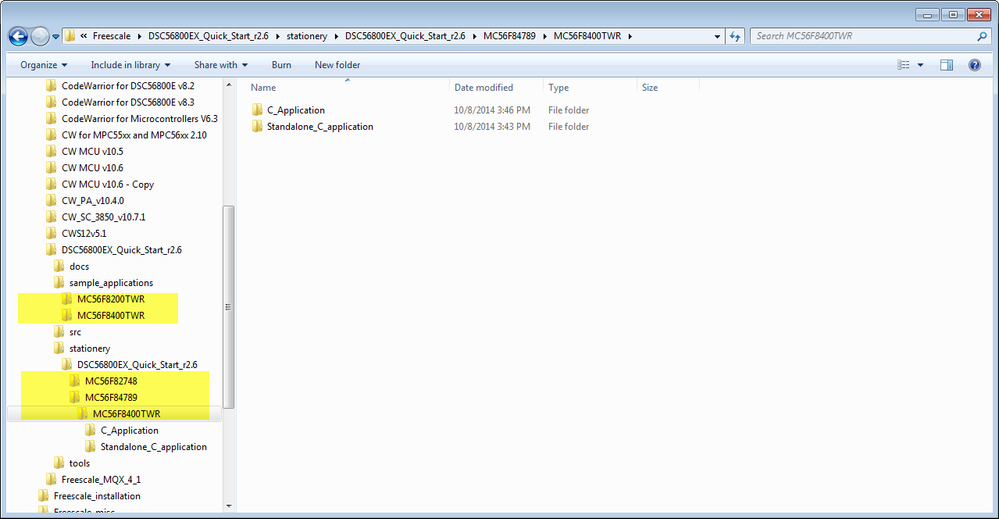Select CW_SC_3850_v10.7.1 tree folder

tap(103, 217)
